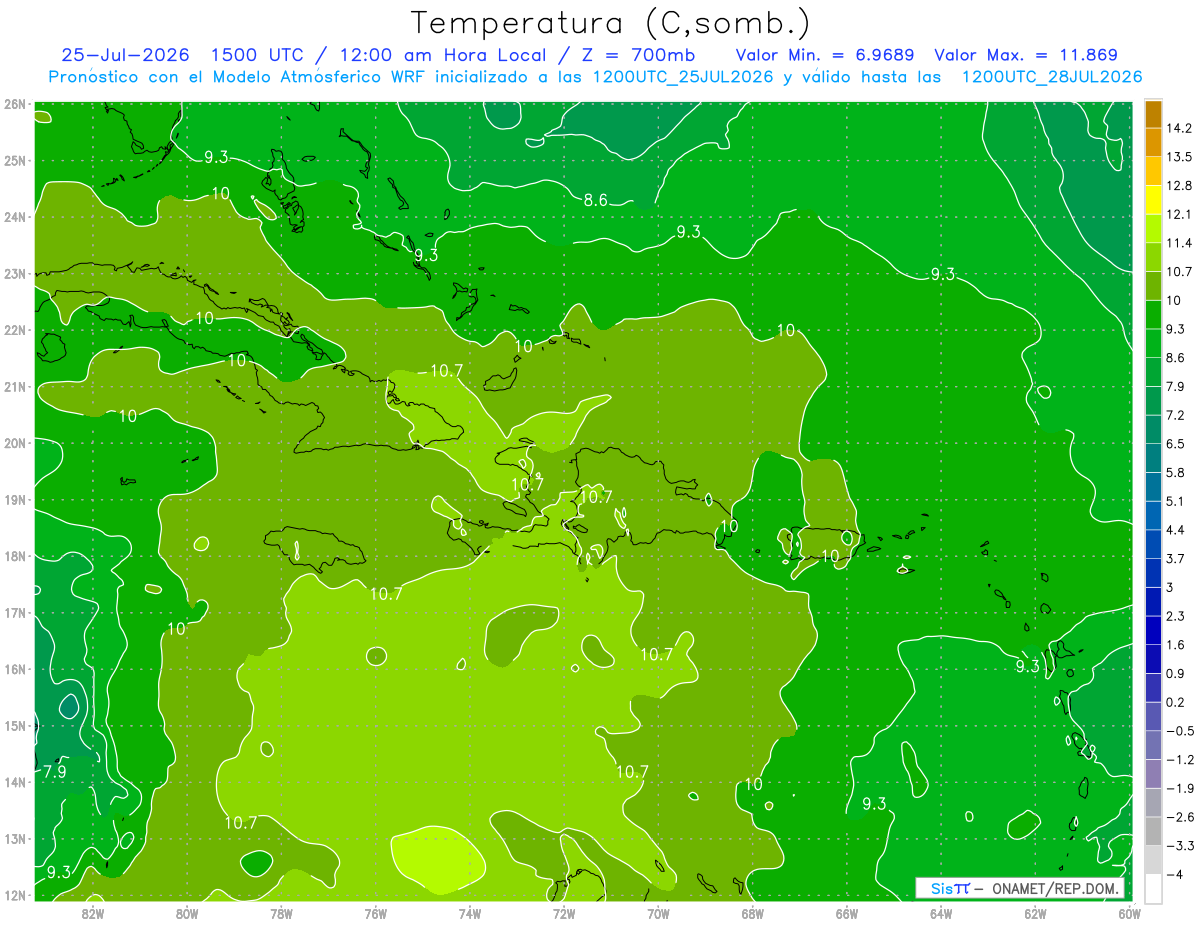
Task: Click the "74W" longitude label
Action: click(470, 912)
